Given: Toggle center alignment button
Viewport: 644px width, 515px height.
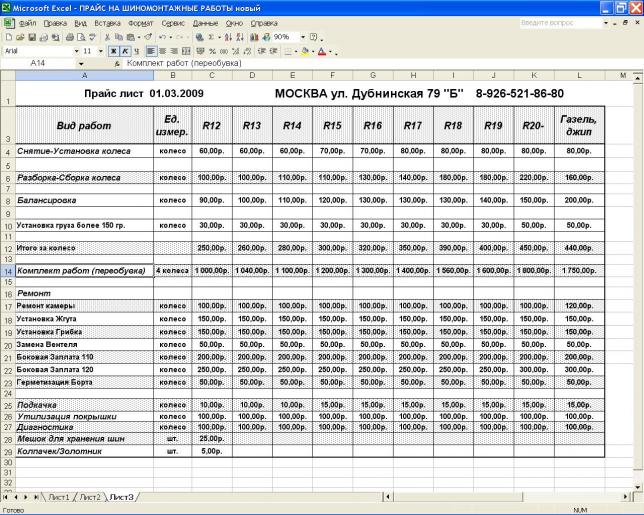Looking at the screenshot, I should 163,51.
